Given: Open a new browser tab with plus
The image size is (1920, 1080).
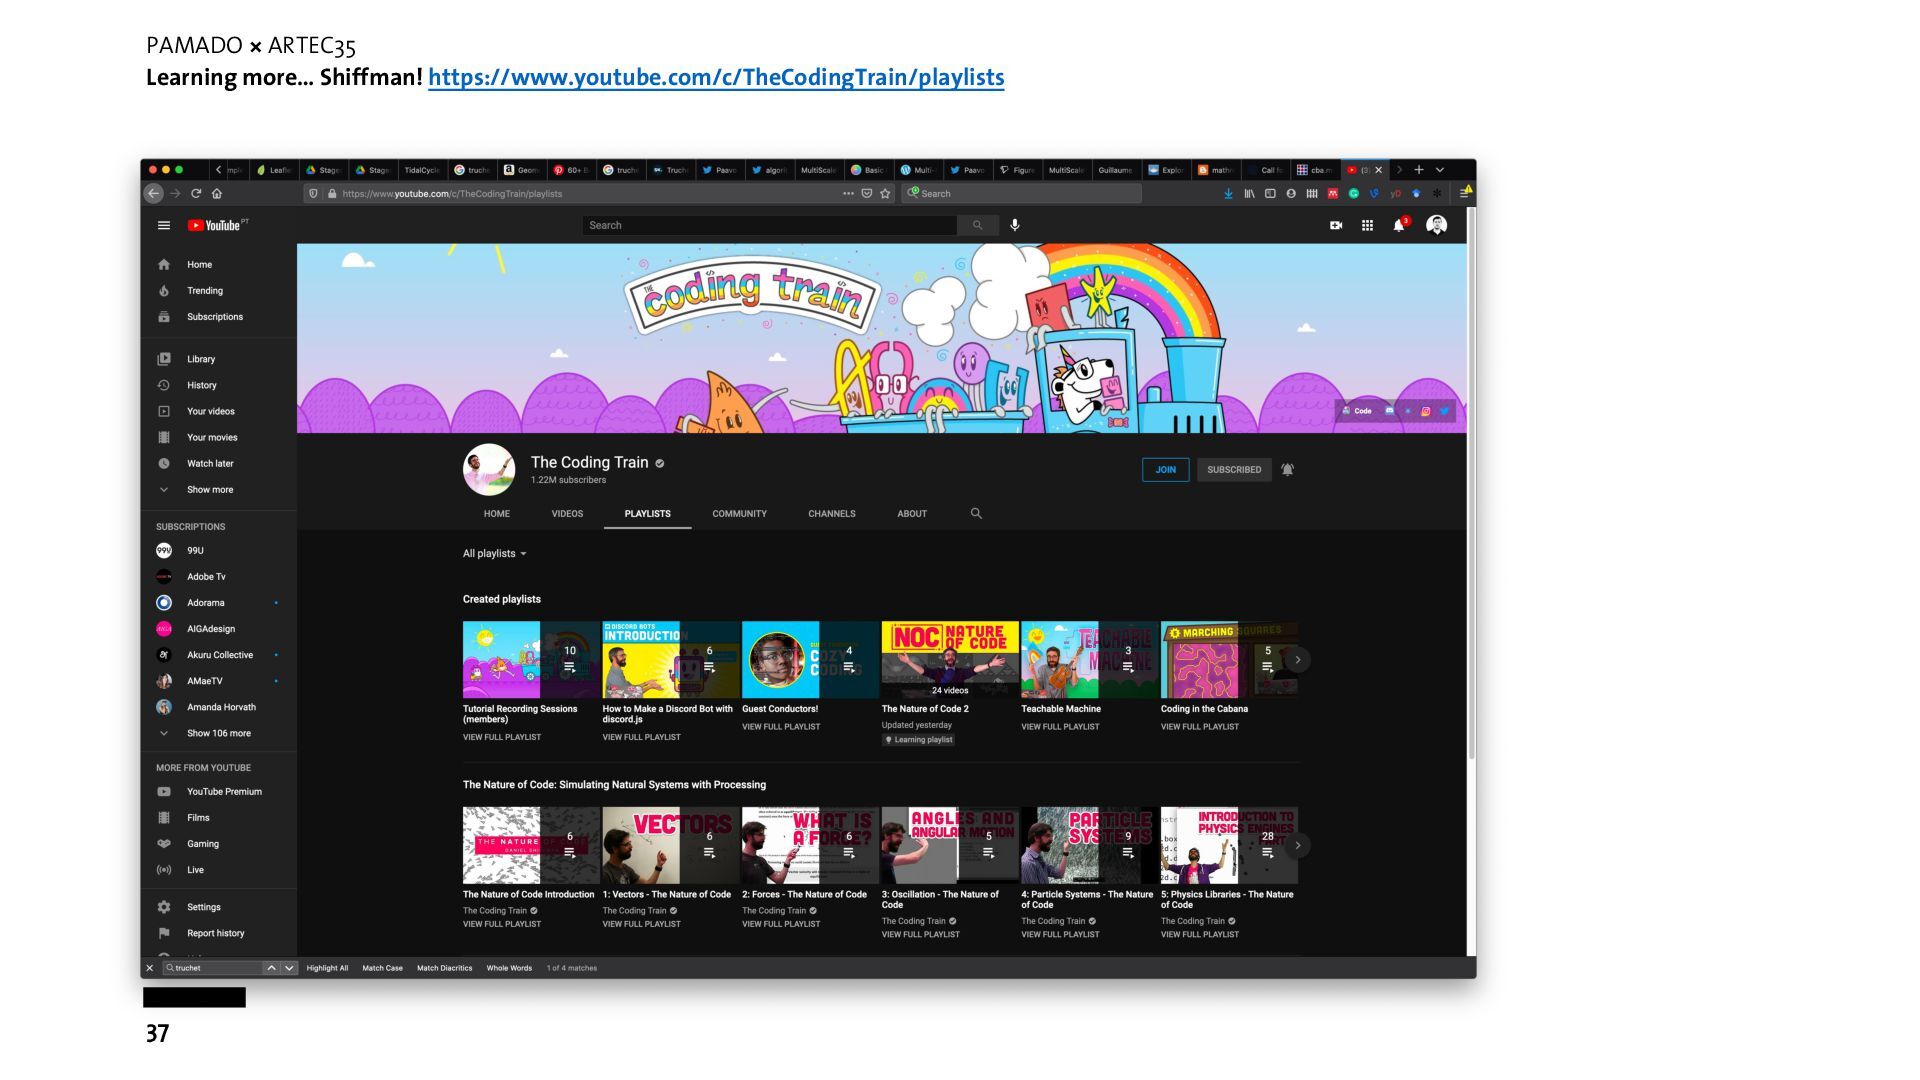Looking at the screenshot, I should (x=1418, y=170).
